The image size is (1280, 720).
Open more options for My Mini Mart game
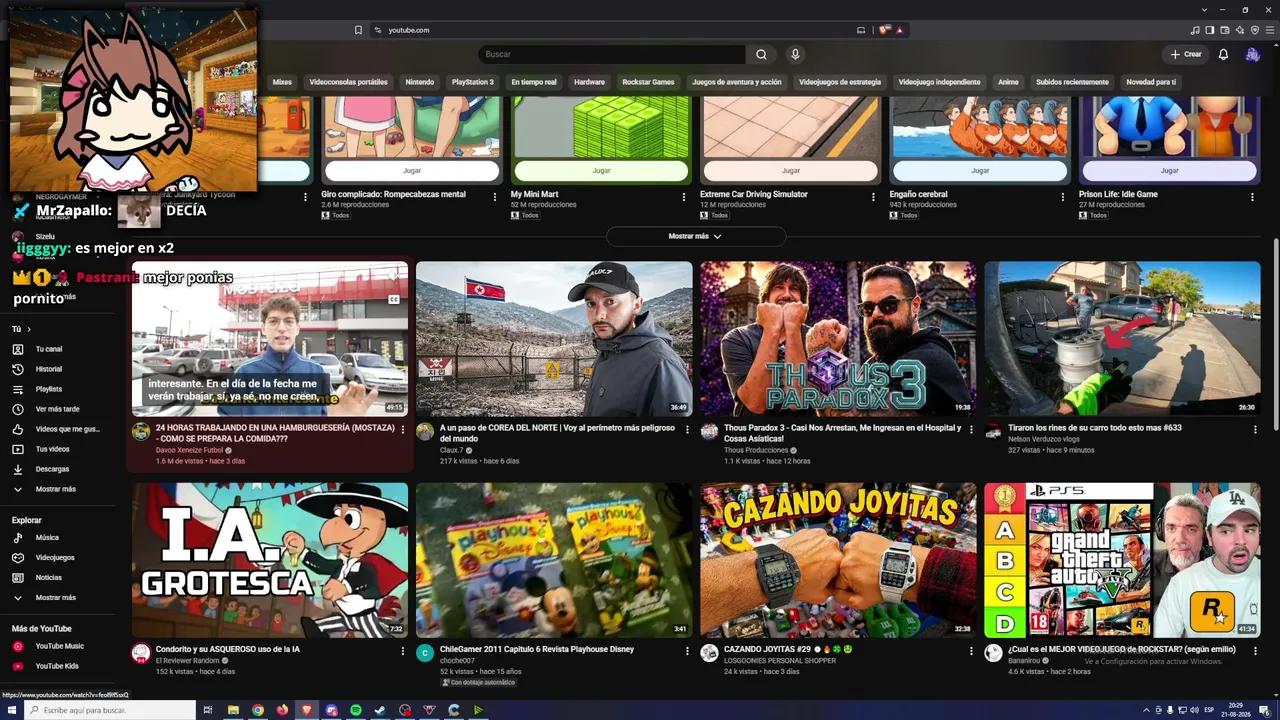684,197
